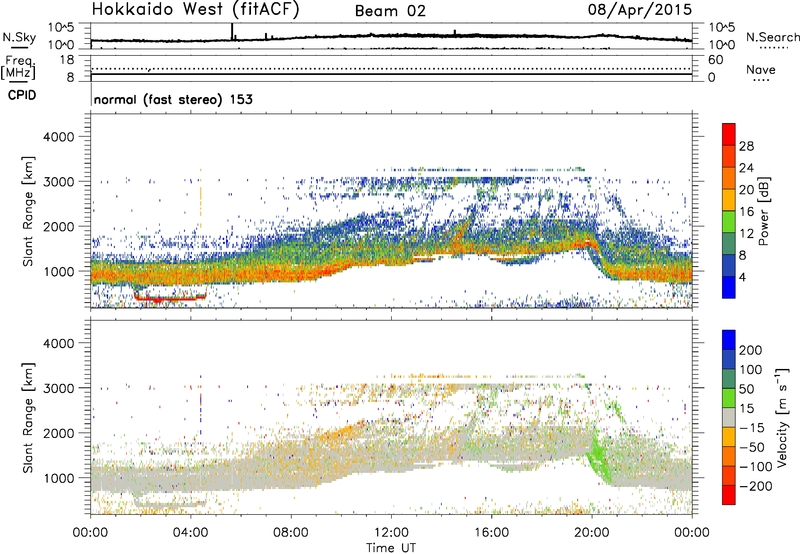Viewport: 800px width, 554px height.
Task: Click the 'Power [dB]' colorbar title
Action: 763,211
